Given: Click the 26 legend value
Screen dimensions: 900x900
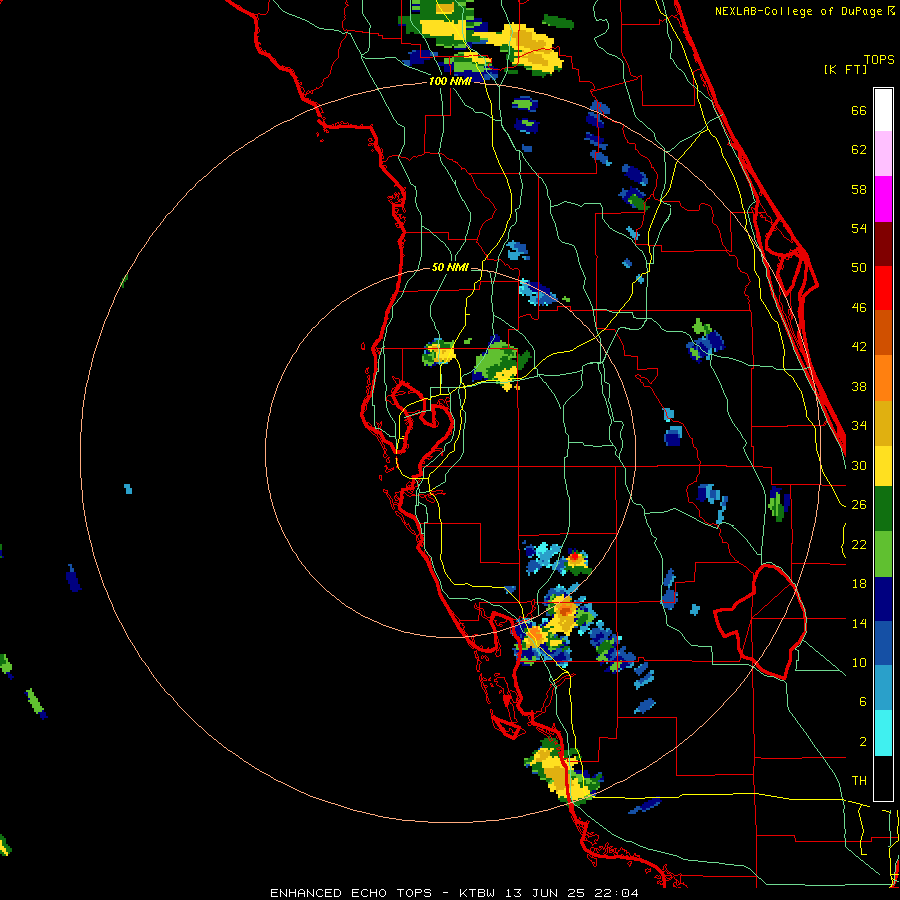Looking at the screenshot, I should point(859,505).
